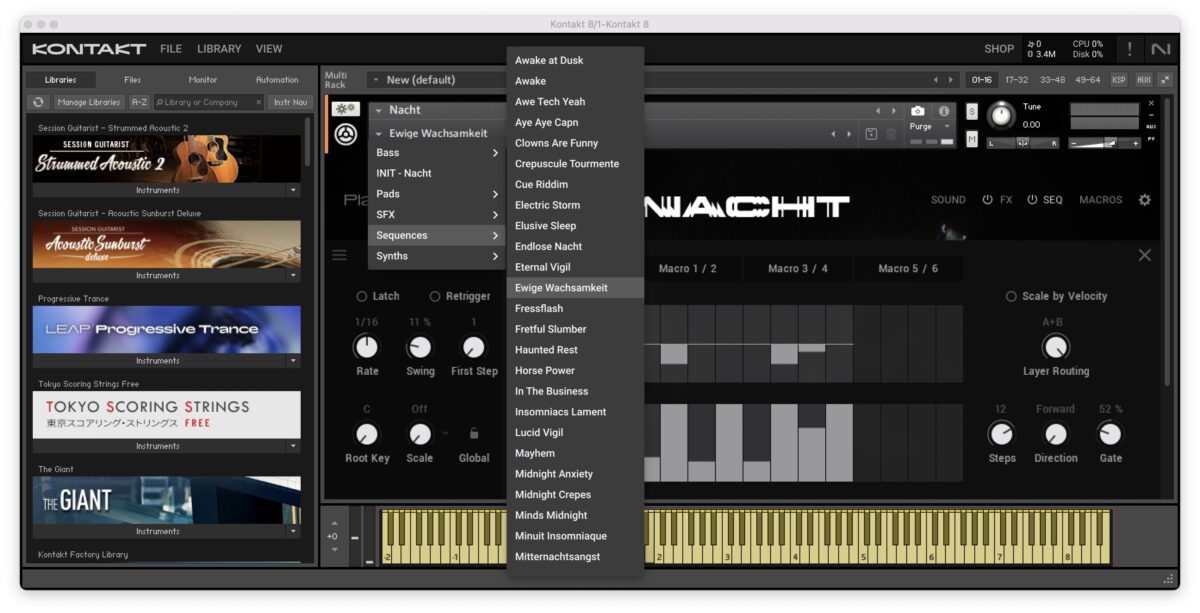Switch to the Macro 3 / 4 tab

(x=798, y=268)
